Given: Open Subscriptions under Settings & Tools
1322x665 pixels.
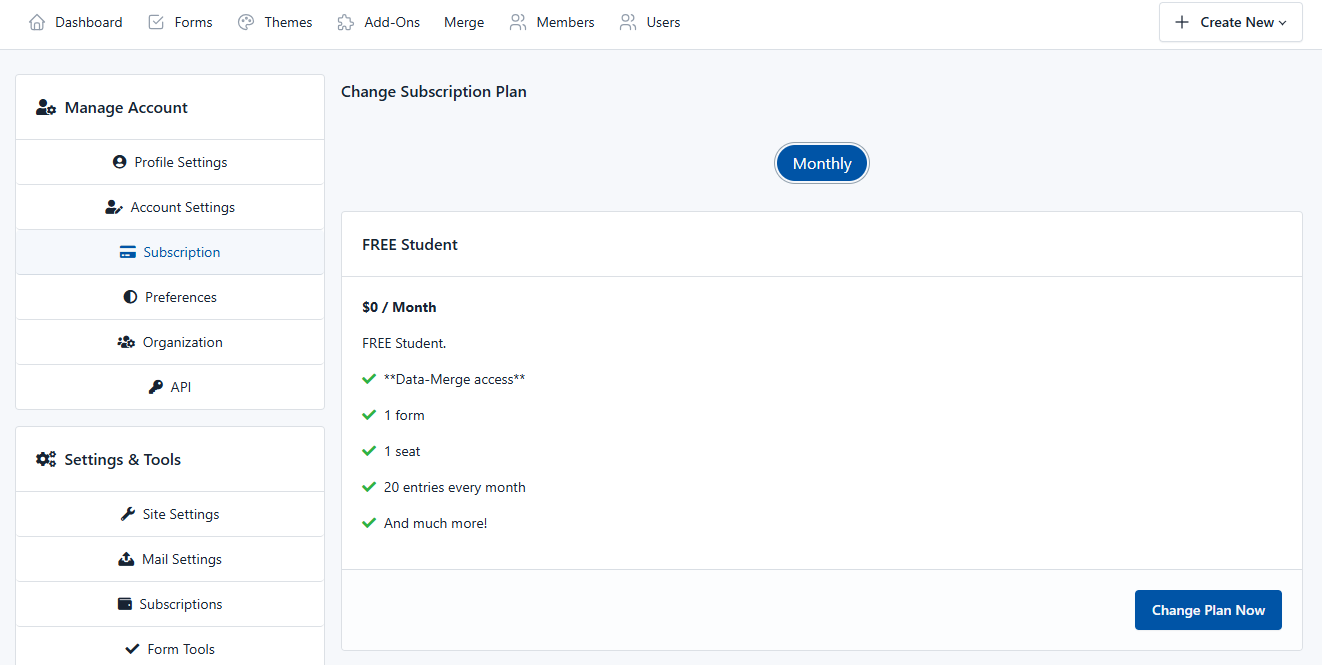Looking at the screenshot, I should [180, 604].
